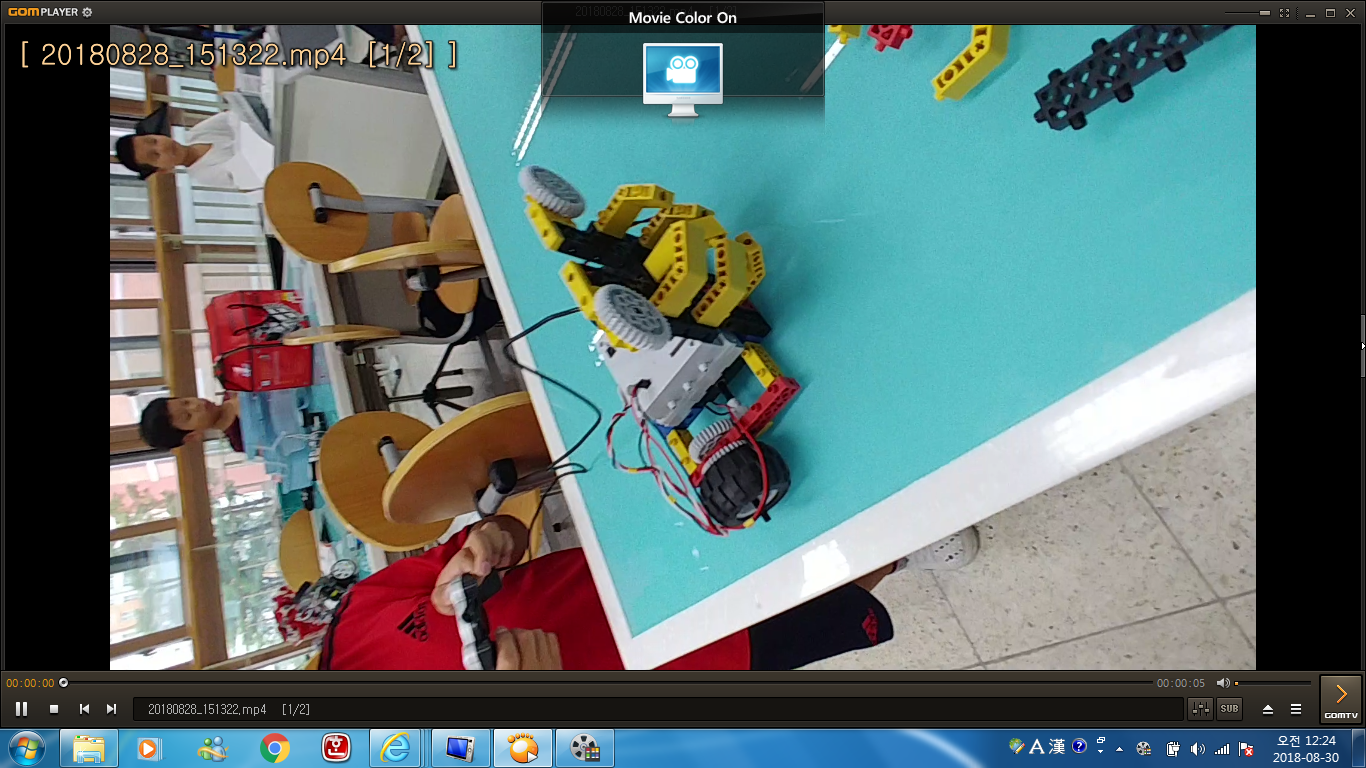The image size is (1366, 768).
Task: Launch Google Chrome from the taskbar
Action: 274,748
